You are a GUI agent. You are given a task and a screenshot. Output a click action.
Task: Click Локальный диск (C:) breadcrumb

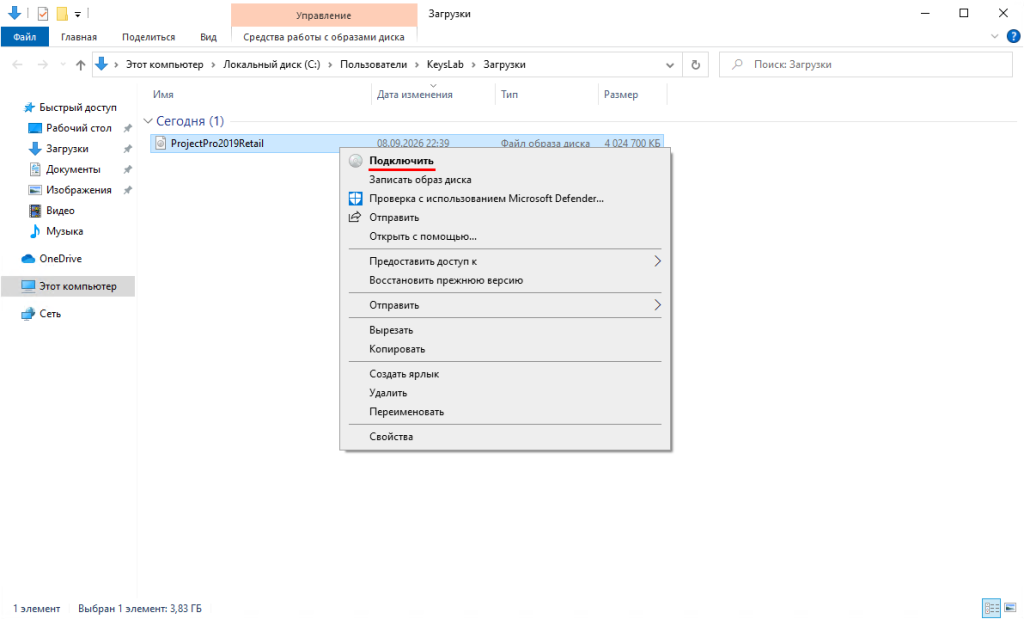[272, 65]
